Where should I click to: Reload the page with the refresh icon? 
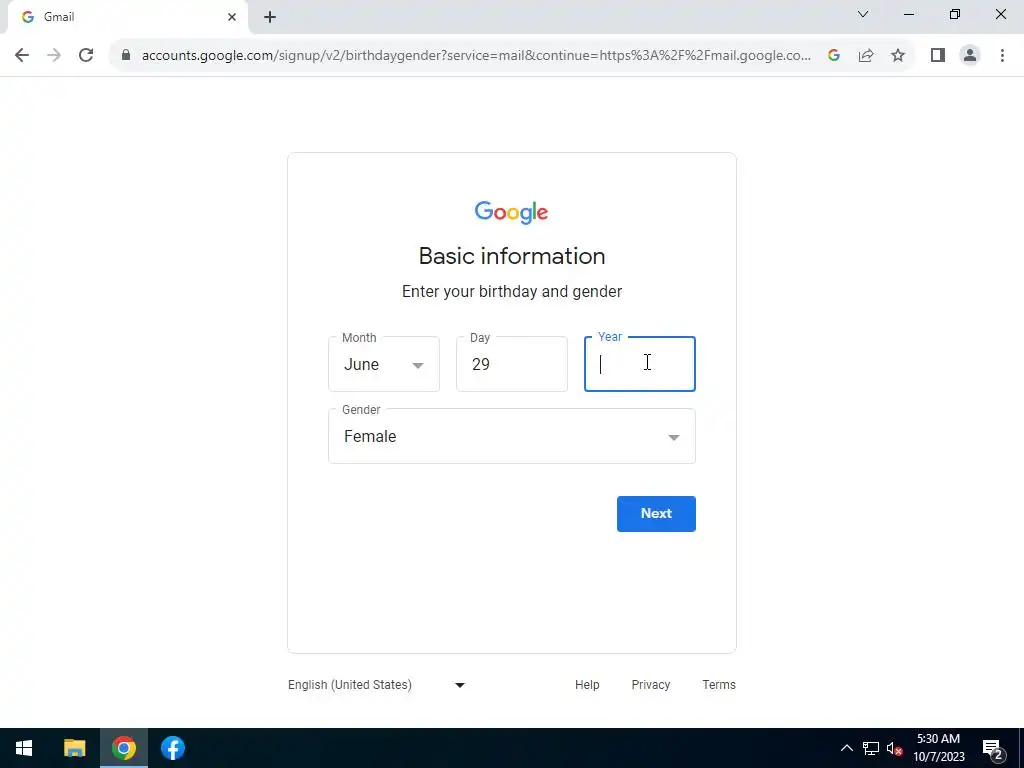coord(86,56)
